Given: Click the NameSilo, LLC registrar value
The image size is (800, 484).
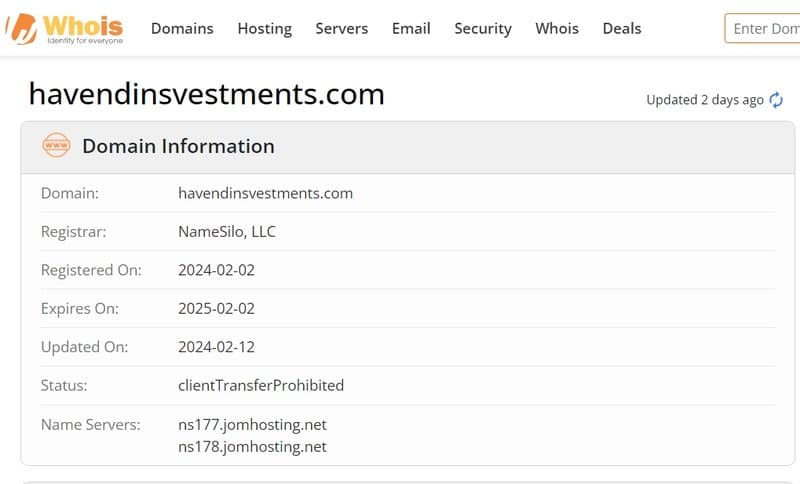Looking at the screenshot, I should 227,232.
